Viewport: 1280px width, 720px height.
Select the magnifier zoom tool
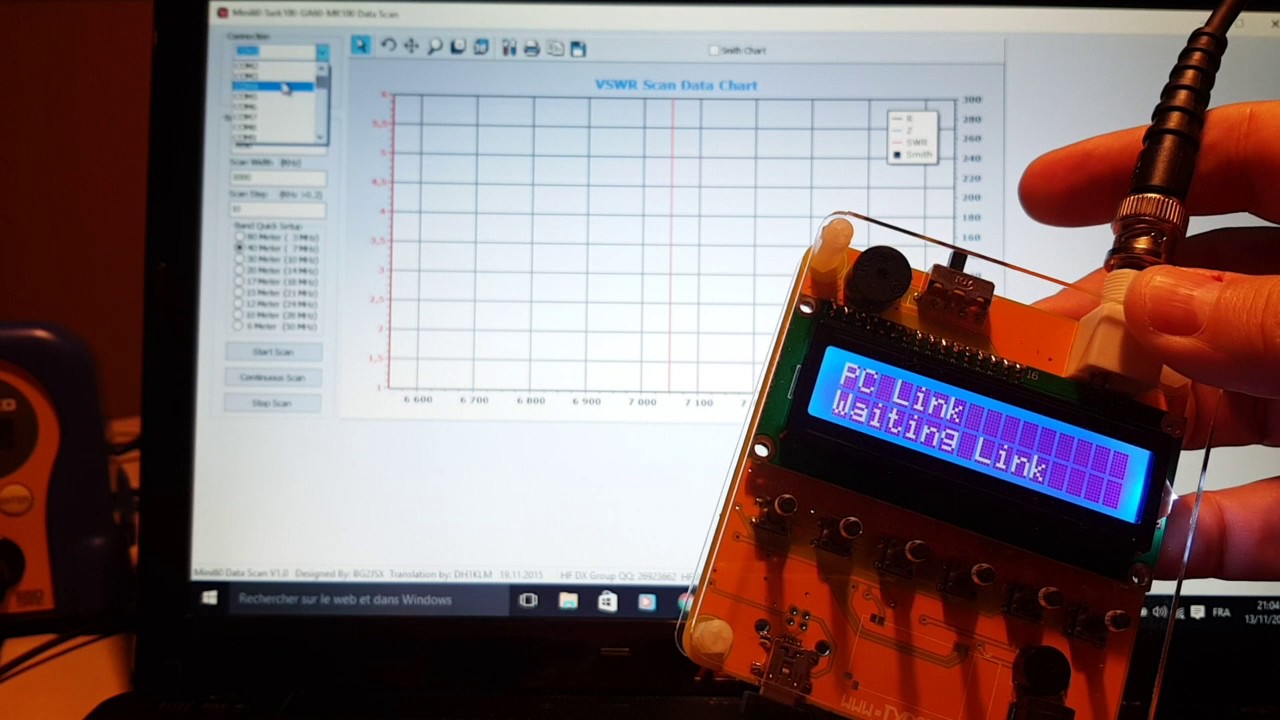point(435,46)
